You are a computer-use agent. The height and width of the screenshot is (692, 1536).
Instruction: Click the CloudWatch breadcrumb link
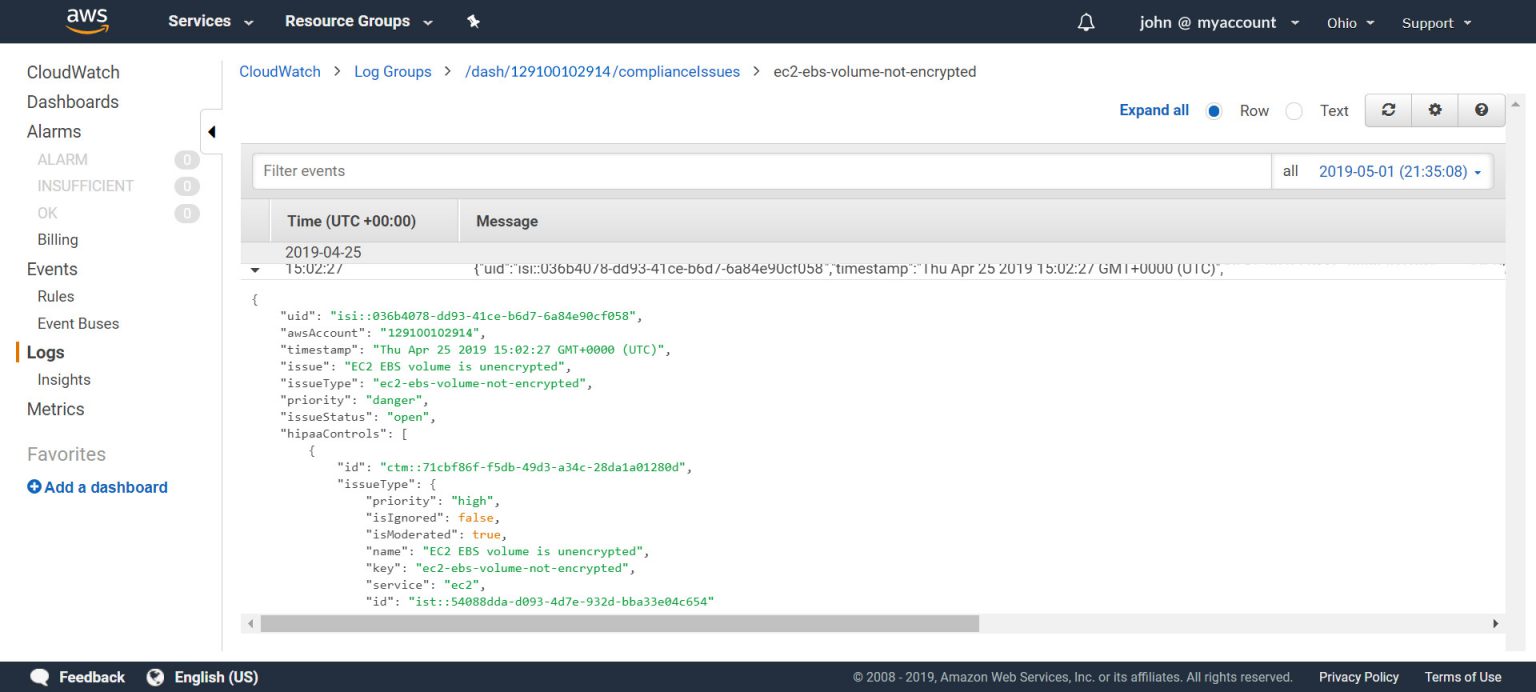pos(280,72)
